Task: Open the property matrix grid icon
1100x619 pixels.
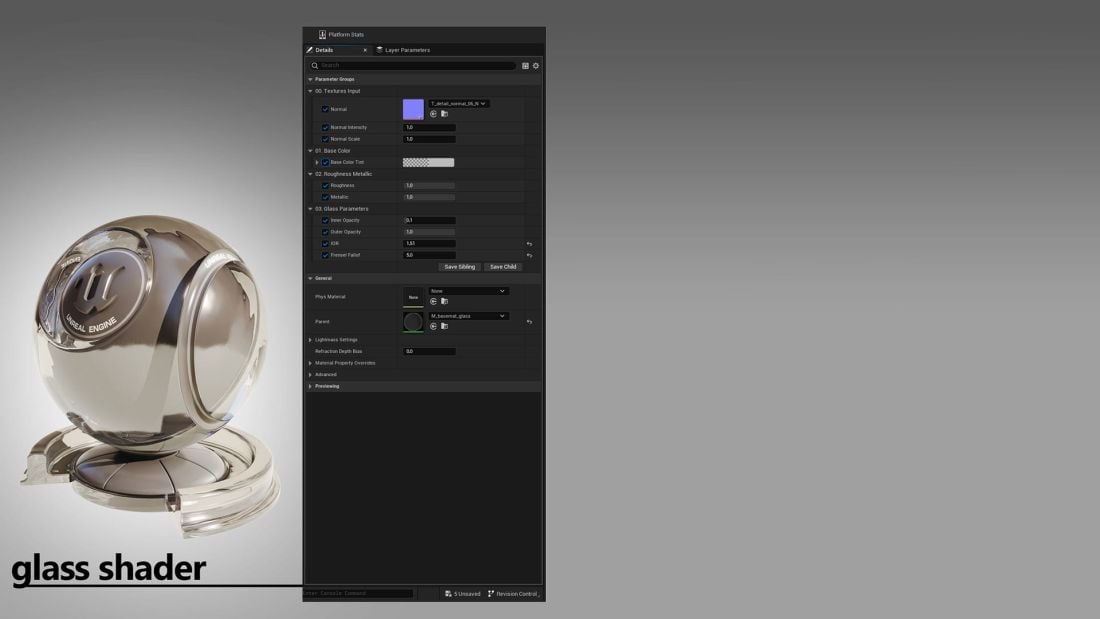Action: coord(525,66)
